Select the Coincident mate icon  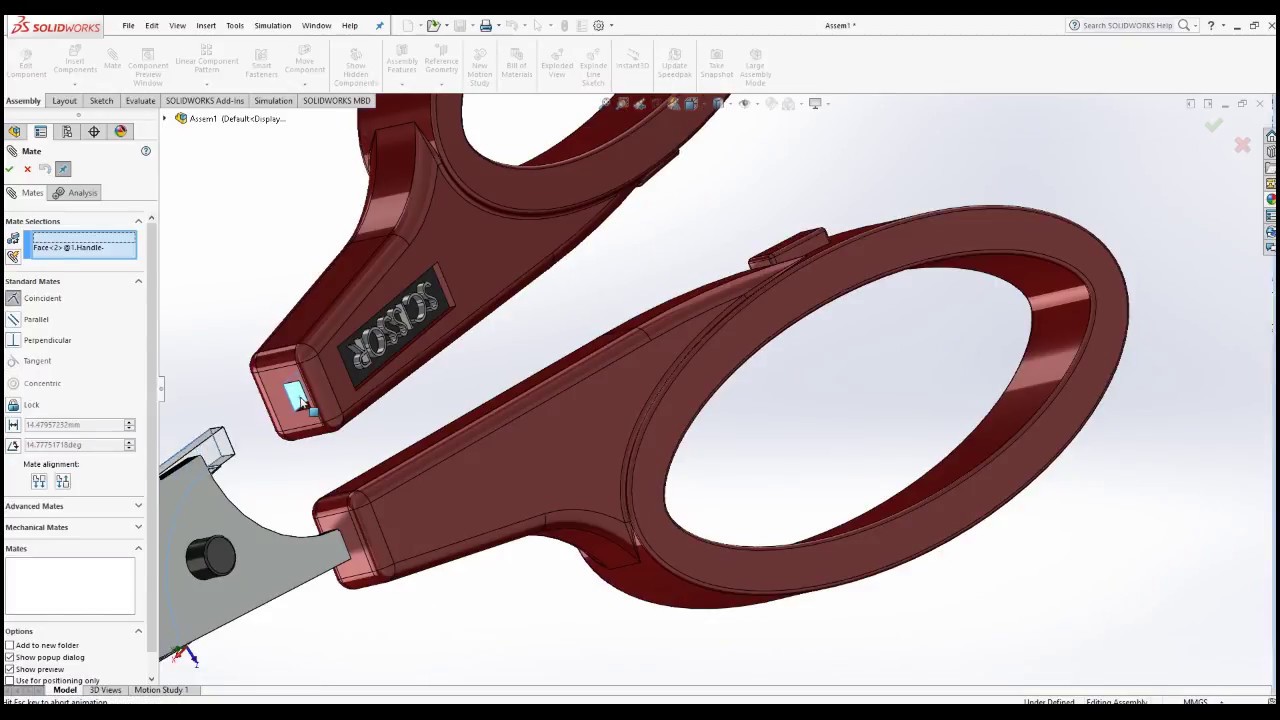point(13,298)
